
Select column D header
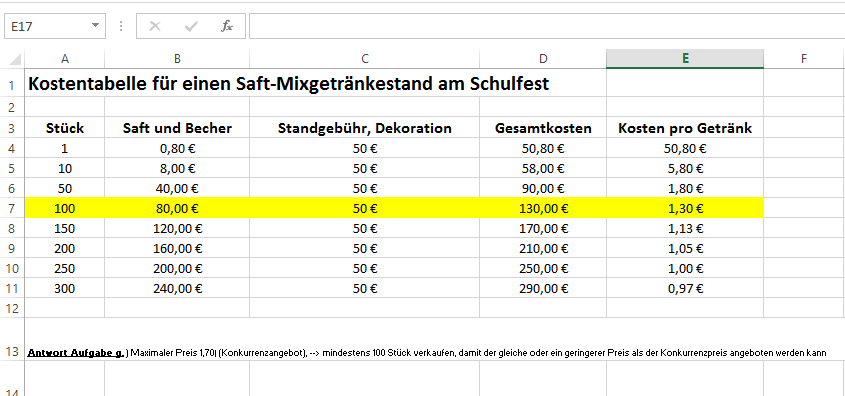coord(543,59)
